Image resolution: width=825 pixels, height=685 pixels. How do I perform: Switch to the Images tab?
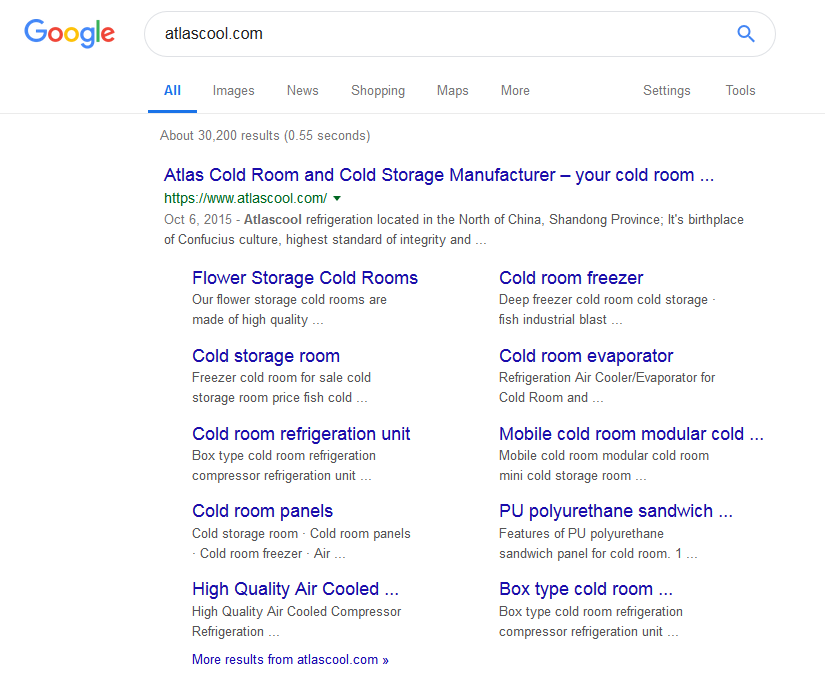(233, 90)
